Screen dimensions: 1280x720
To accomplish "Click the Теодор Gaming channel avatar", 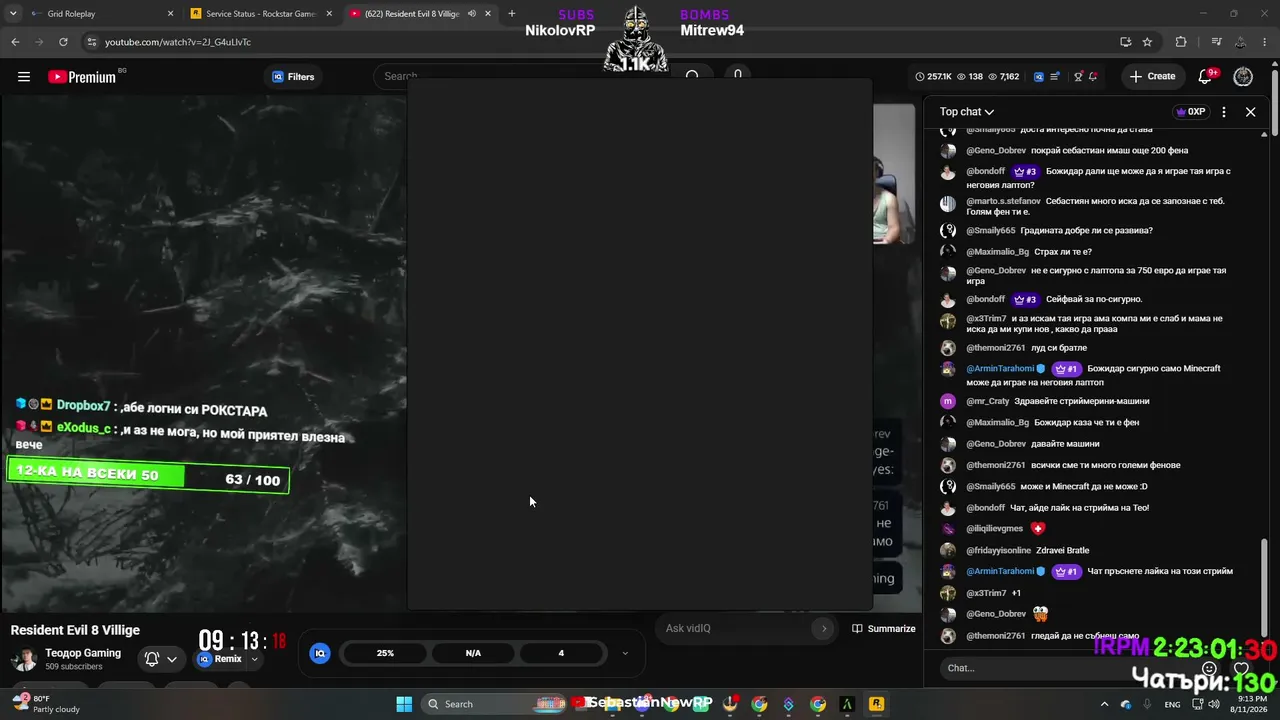I will [x=24, y=659].
